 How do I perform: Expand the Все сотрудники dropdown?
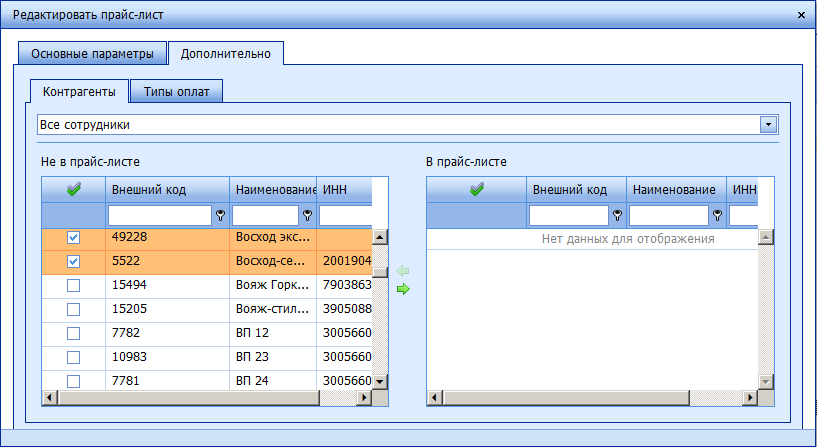(x=768, y=125)
